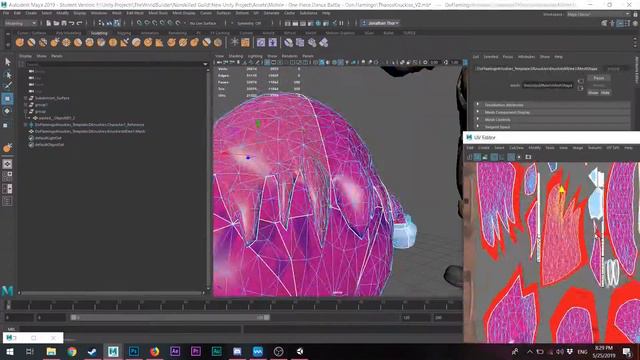This screenshot has height=360, width=640.
Task: Open the No Live Surface field
Action: [x=203, y=23]
